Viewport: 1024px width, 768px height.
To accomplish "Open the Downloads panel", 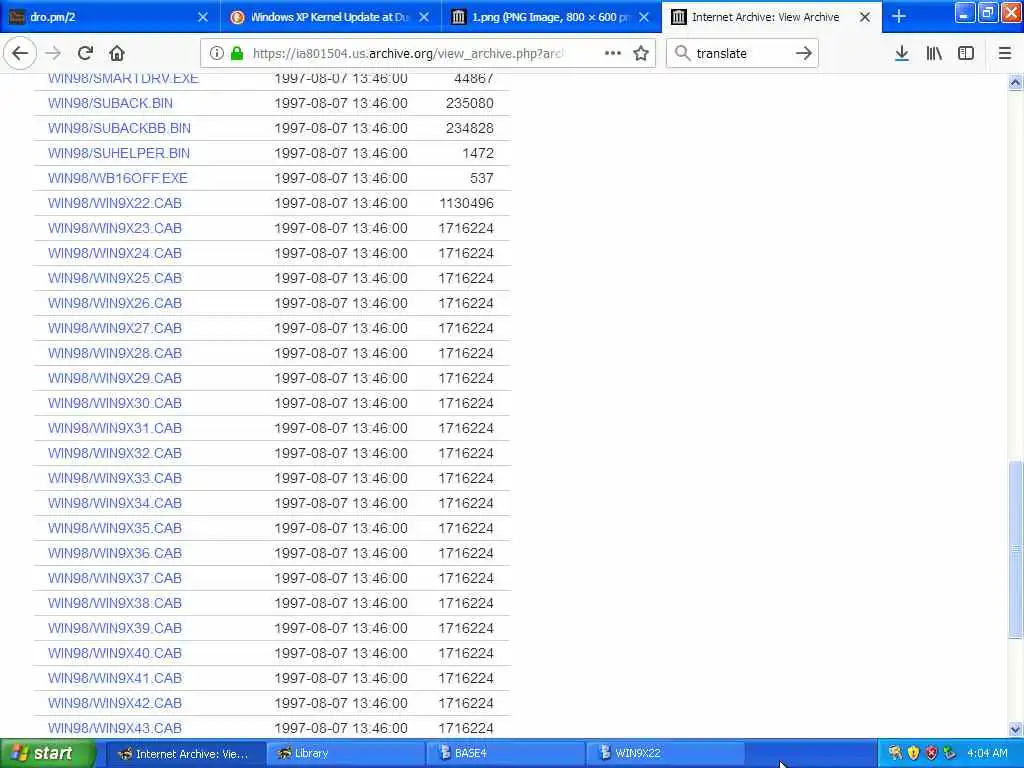I will point(902,54).
